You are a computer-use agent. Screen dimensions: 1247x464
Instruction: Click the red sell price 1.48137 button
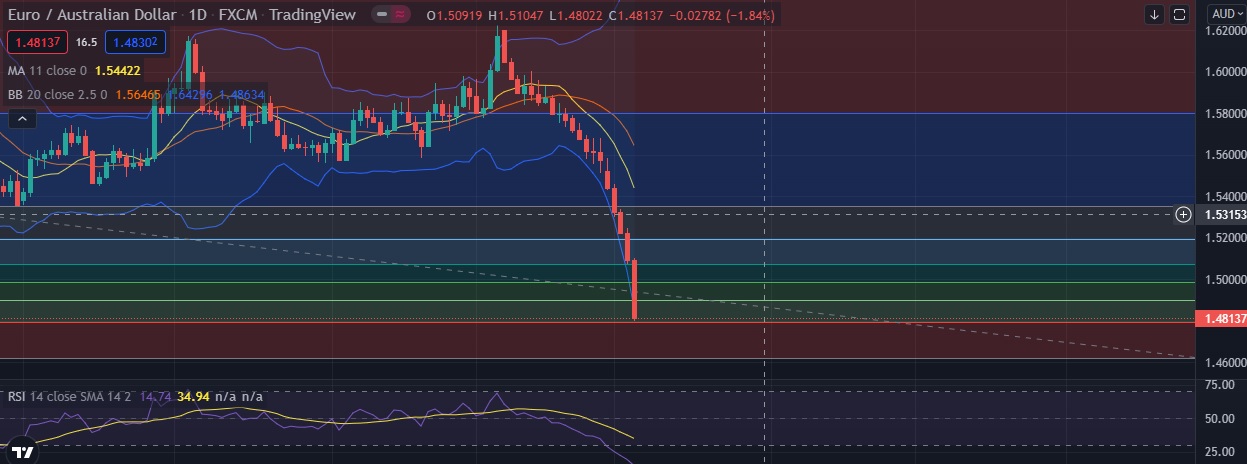pos(36,42)
